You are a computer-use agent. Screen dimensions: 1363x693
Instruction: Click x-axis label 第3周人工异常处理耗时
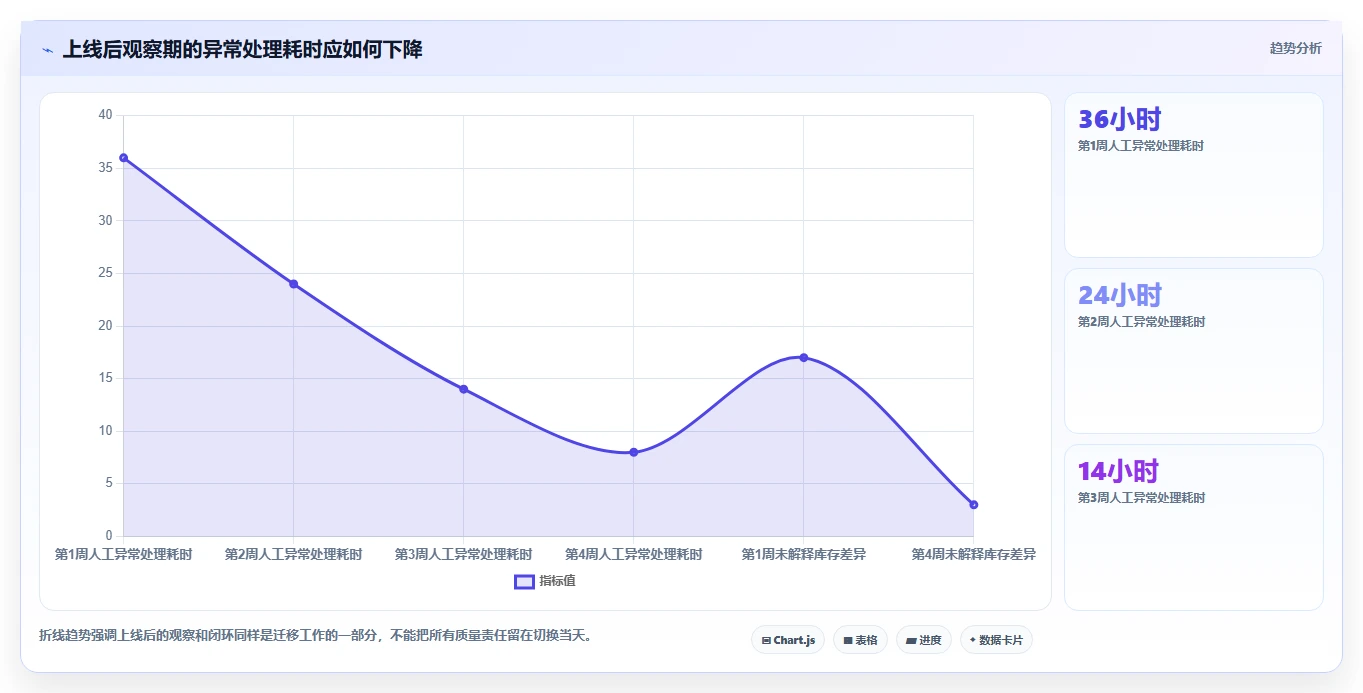click(463, 554)
